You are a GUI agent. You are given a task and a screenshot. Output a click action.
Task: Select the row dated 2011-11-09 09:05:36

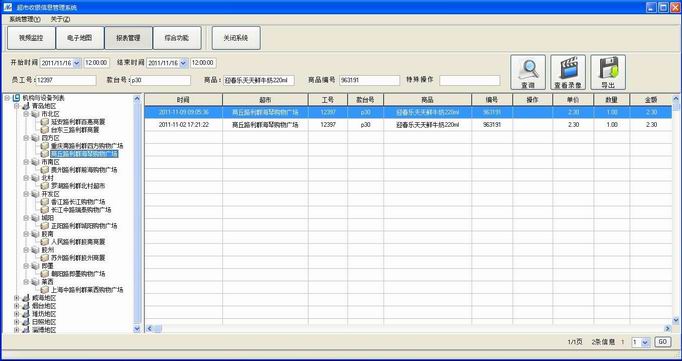pyautogui.click(x=408, y=112)
